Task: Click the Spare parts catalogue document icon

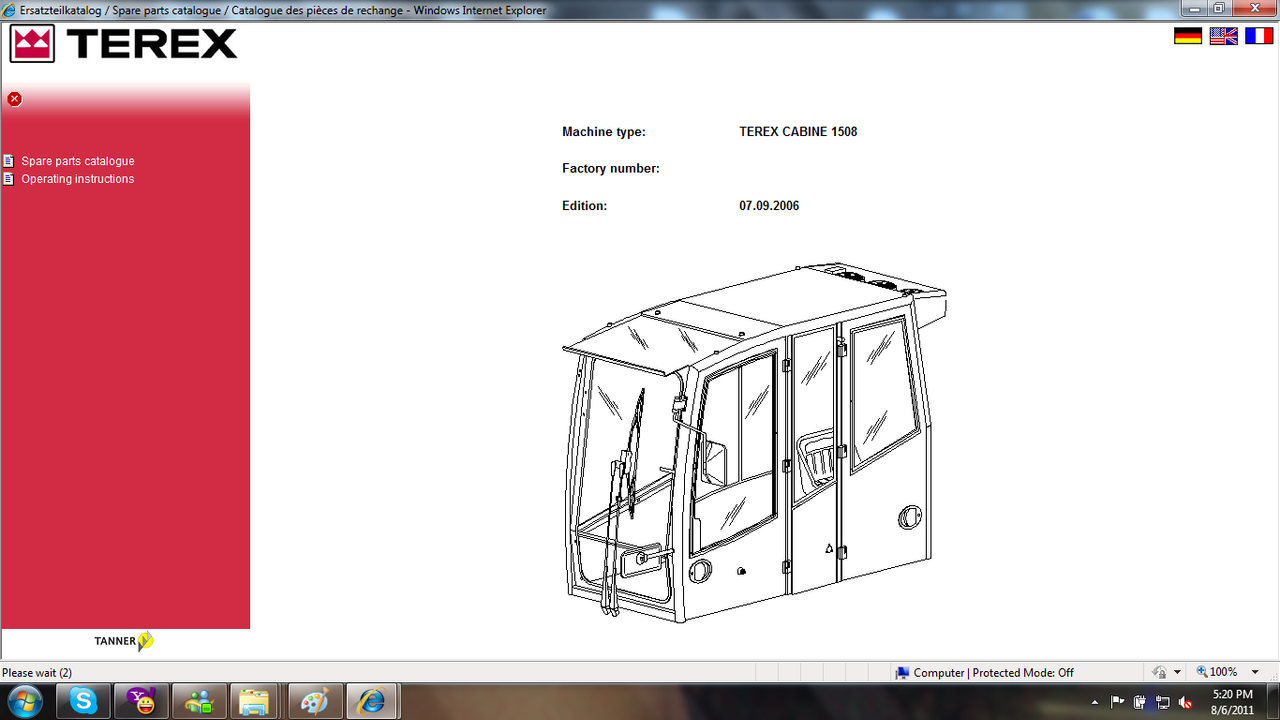Action: pyautogui.click(x=9, y=161)
